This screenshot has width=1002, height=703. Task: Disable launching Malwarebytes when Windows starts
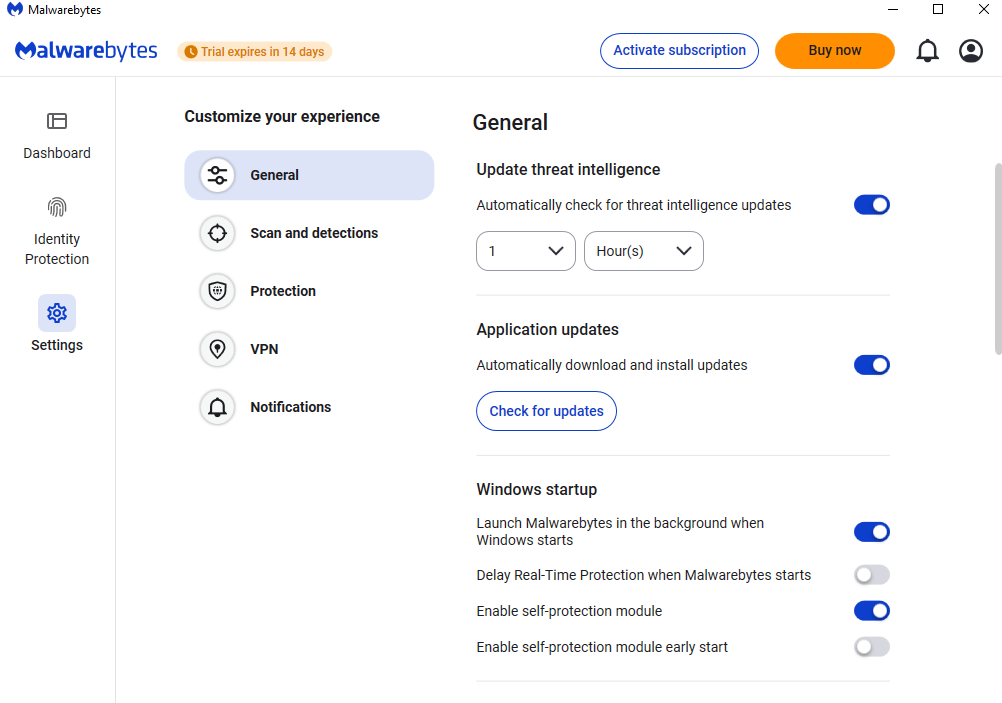point(872,532)
